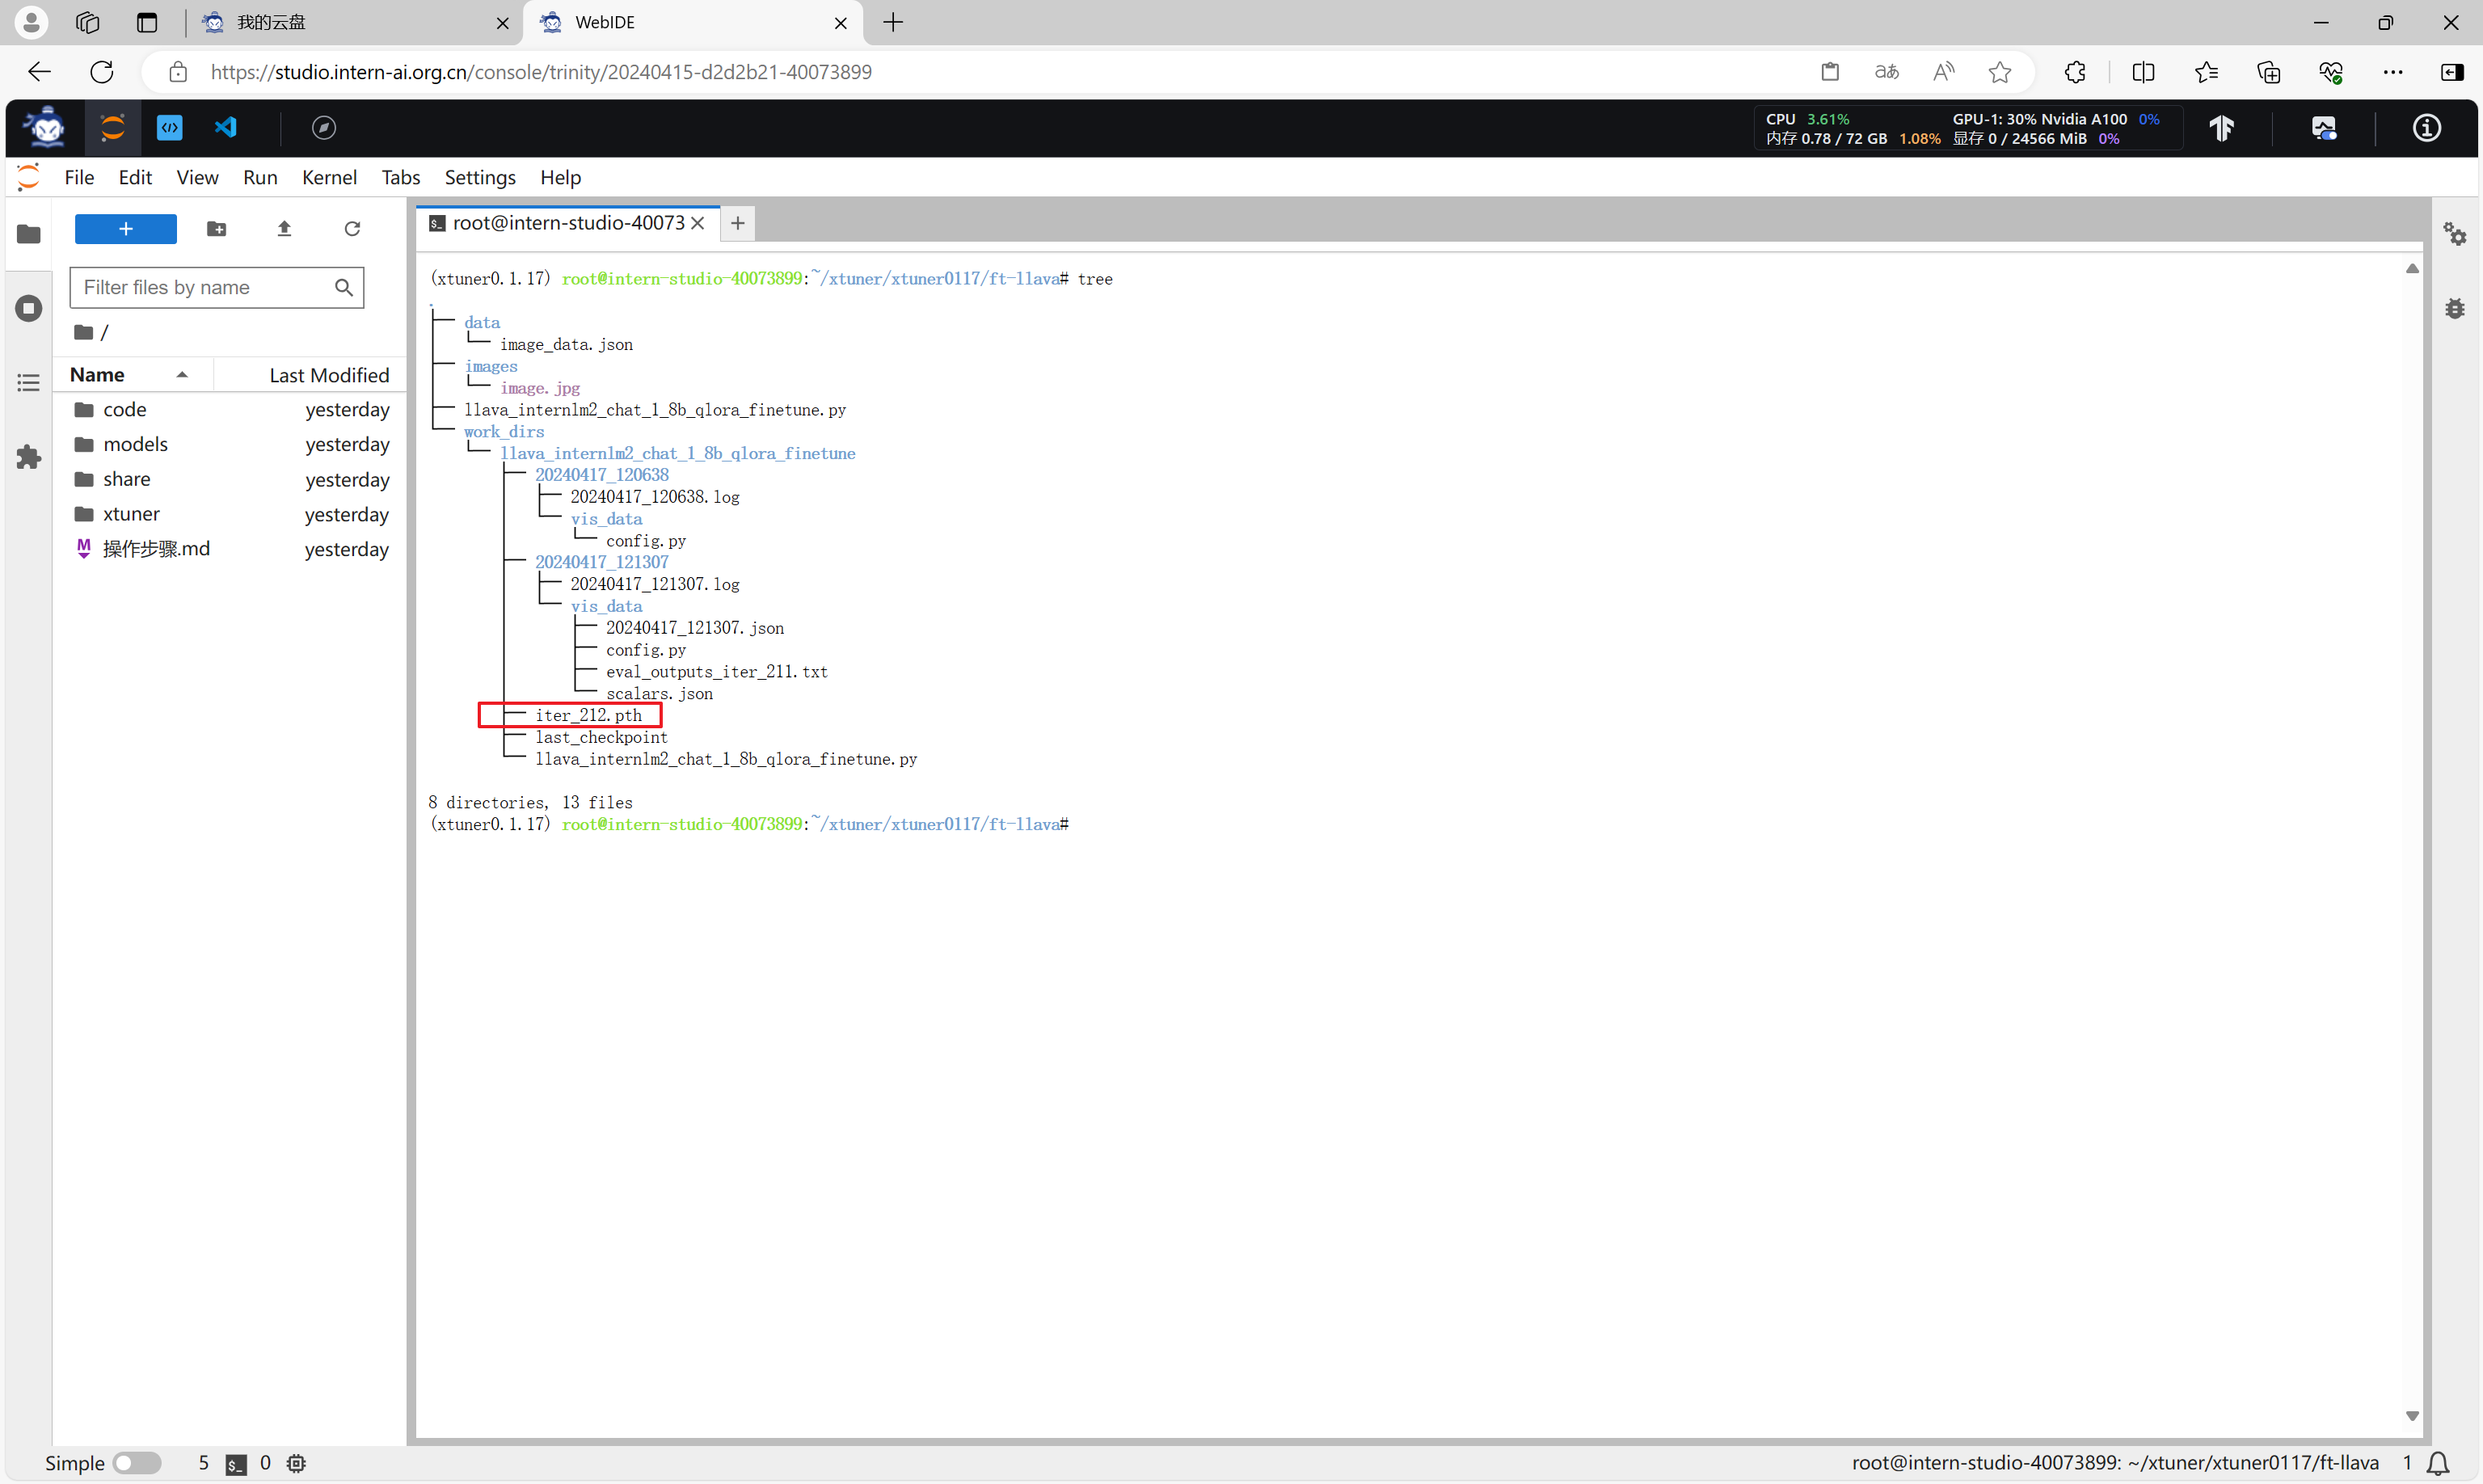Click the InternStudio owl logo
This screenshot has height=1484, width=2483.
[46, 127]
